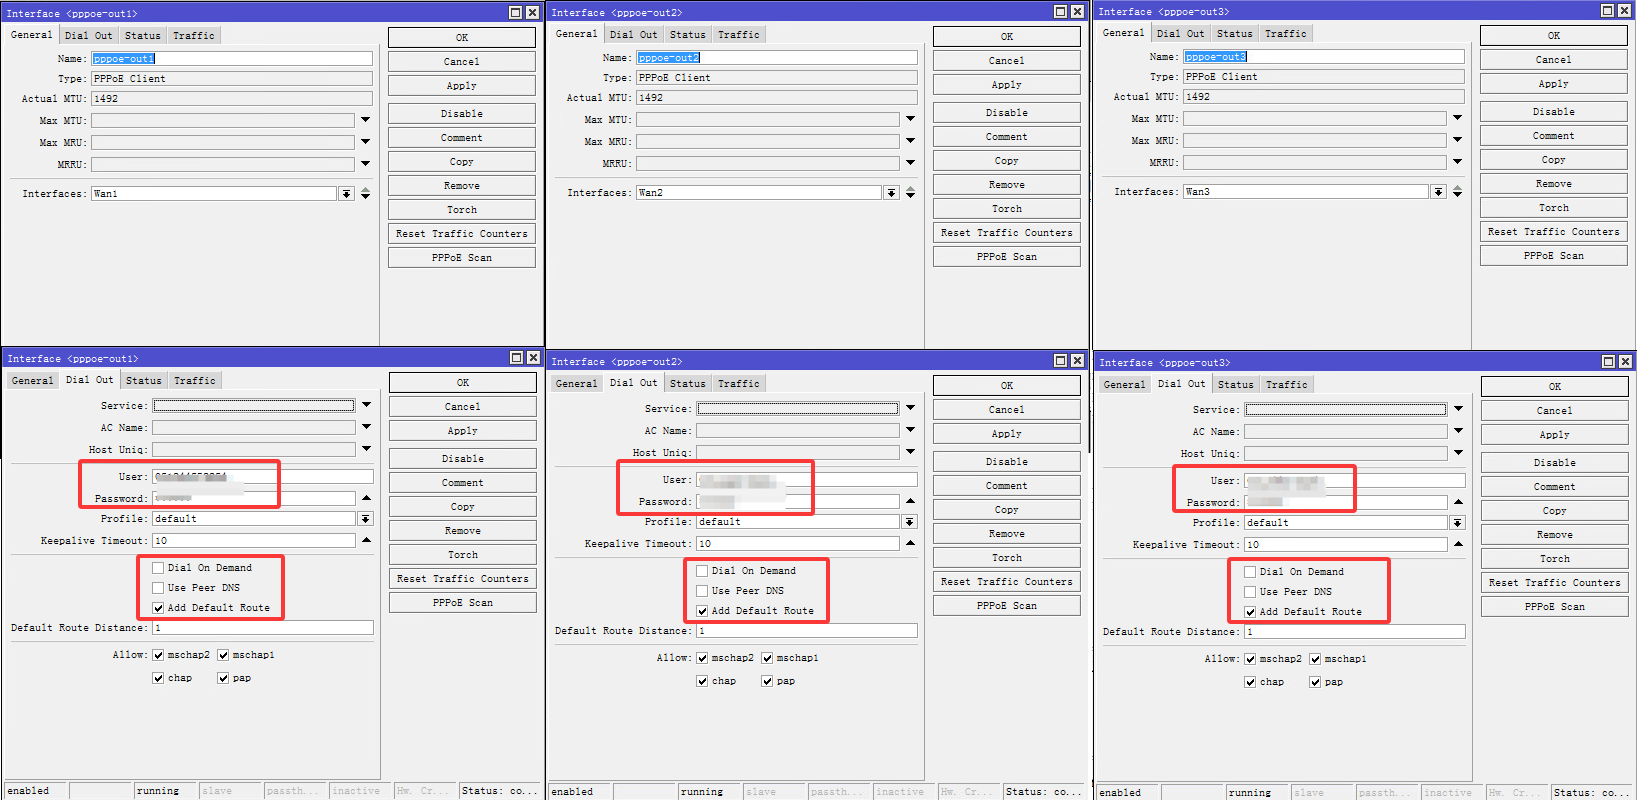Maximize the pppoe-out3 window showing Wan3 interface
1637x800 pixels.
(x=1607, y=11)
